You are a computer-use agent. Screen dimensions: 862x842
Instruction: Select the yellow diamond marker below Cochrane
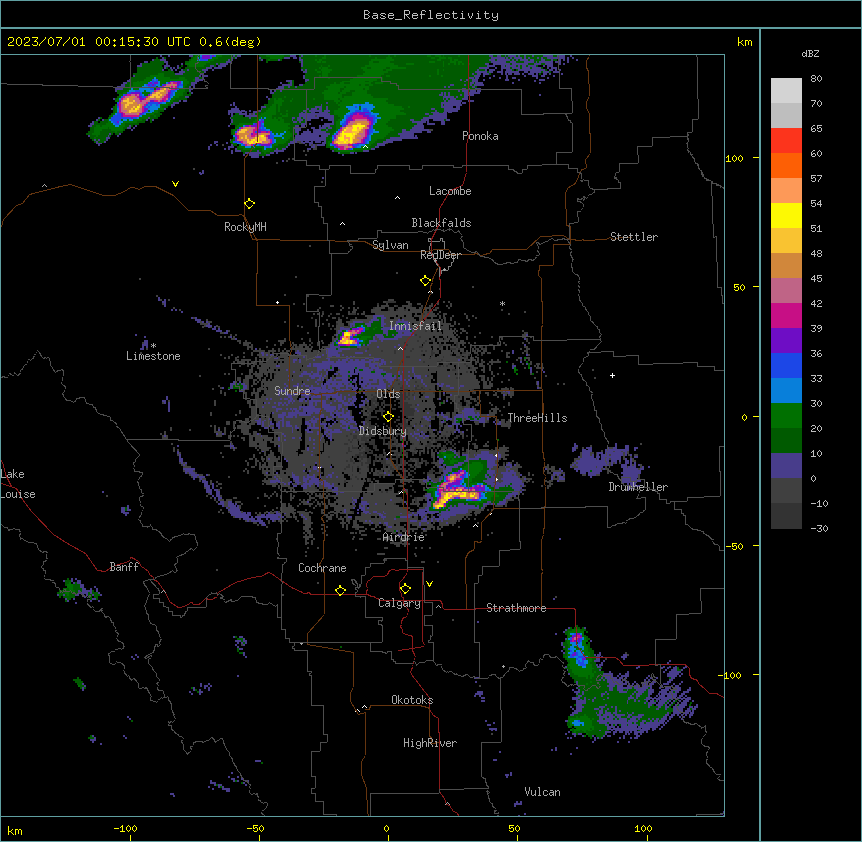pyautogui.click(x=340, y=590)
